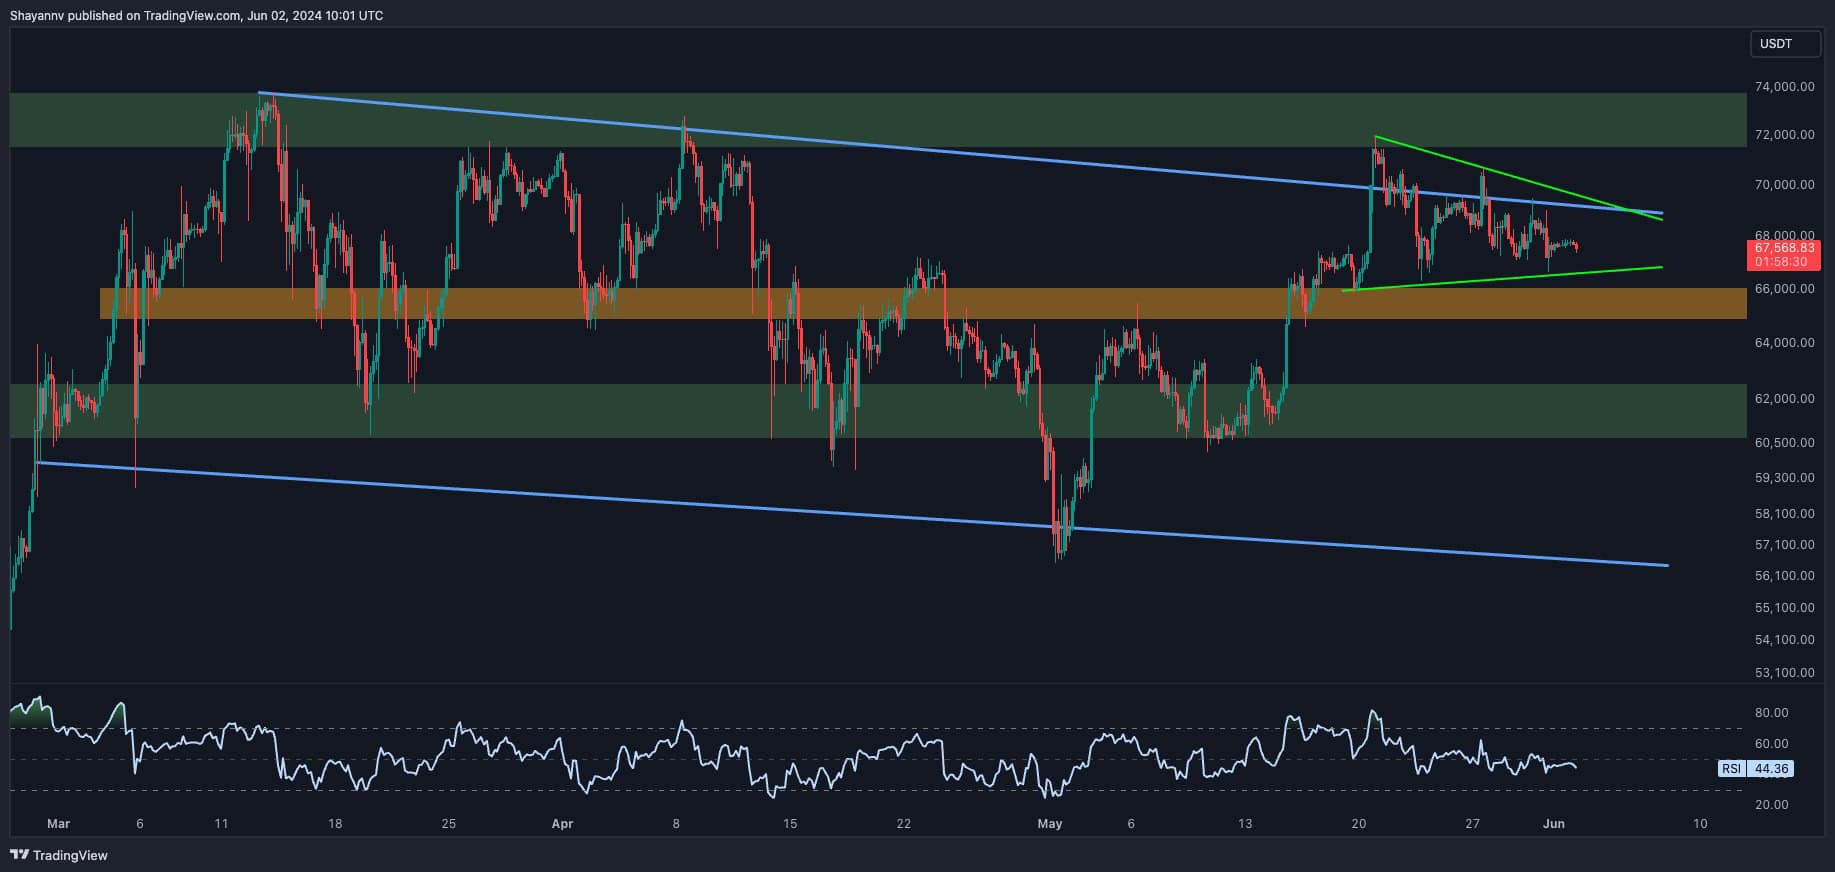This screenshot has height=872, width=1835.
Task: Click the Jun date label on time axis
Action: tap(1553, 824)
